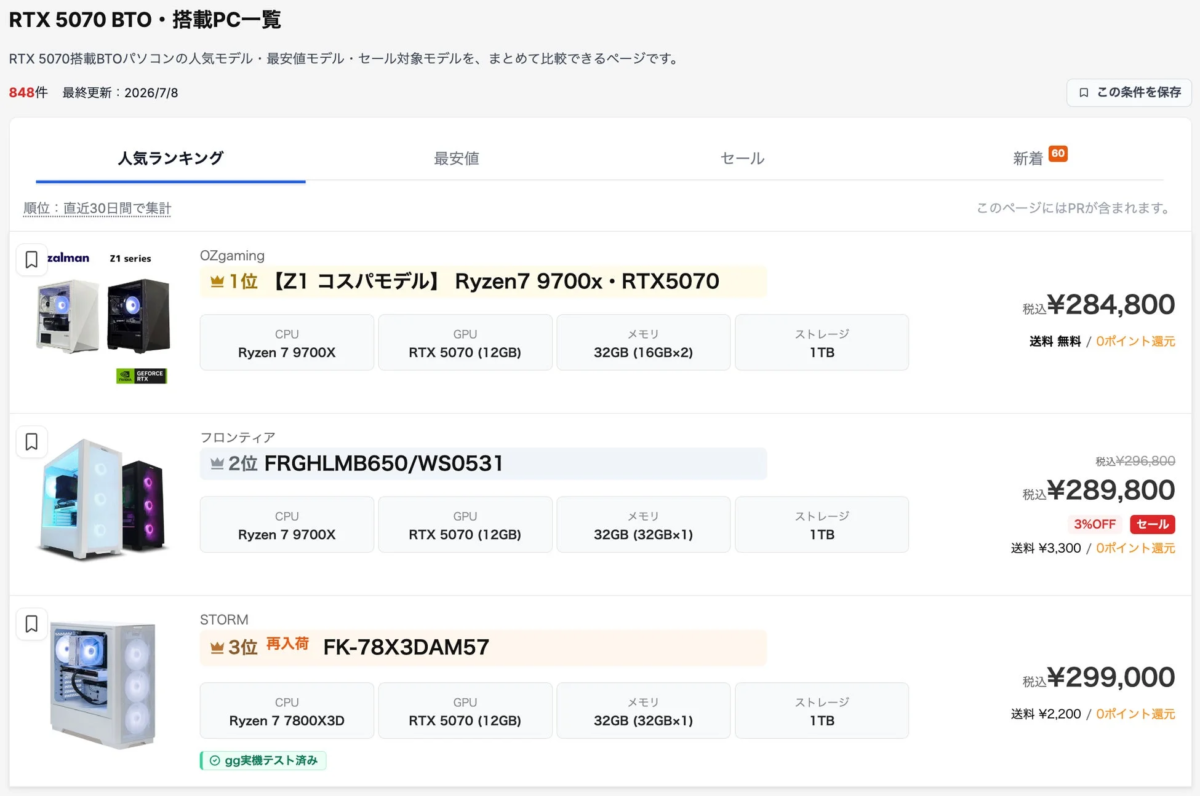Click the struck-through ¥296,800 original price

click(x=1146, y=461)
